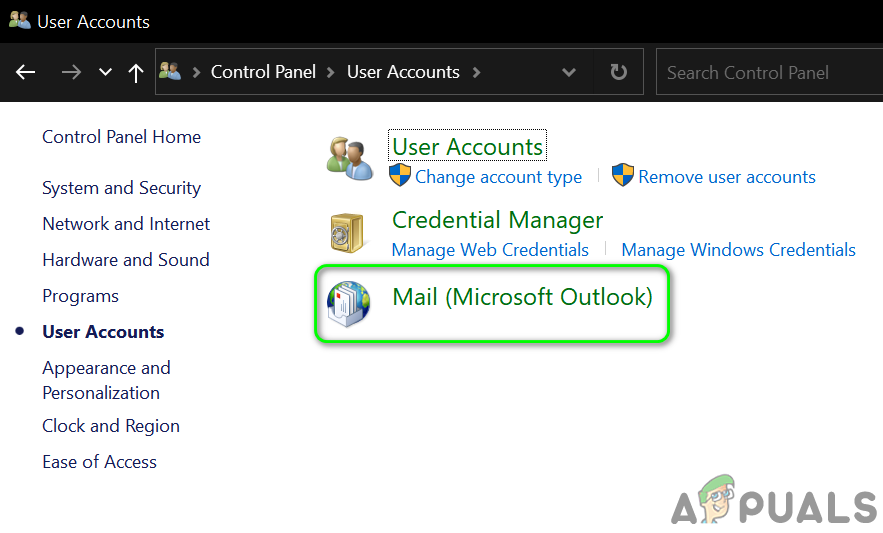Open the recent locations dropdown arrow
Viewport: 883px width, 533px height.
tap(105, 72)
